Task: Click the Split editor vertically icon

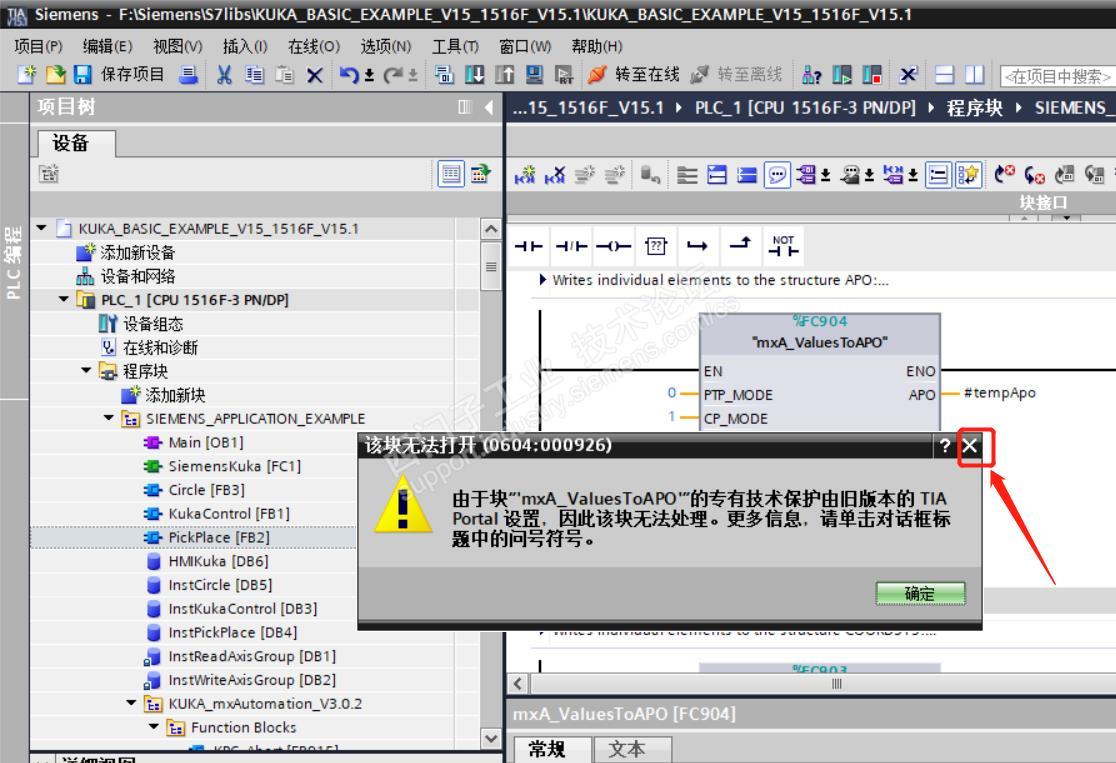Action: (974, 74)
